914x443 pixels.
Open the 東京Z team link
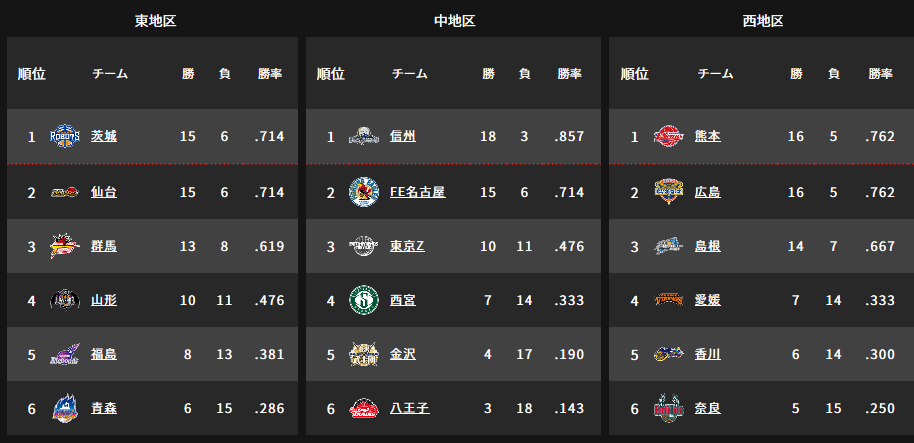[x=409, y=245]
